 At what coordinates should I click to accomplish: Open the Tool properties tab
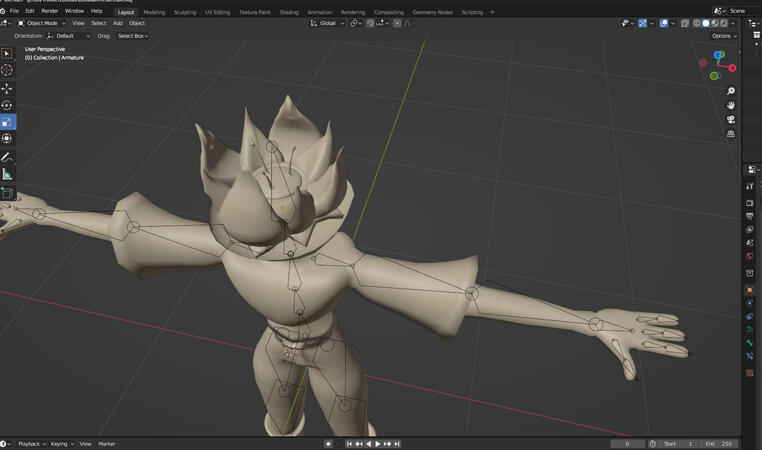click(750, 186)
